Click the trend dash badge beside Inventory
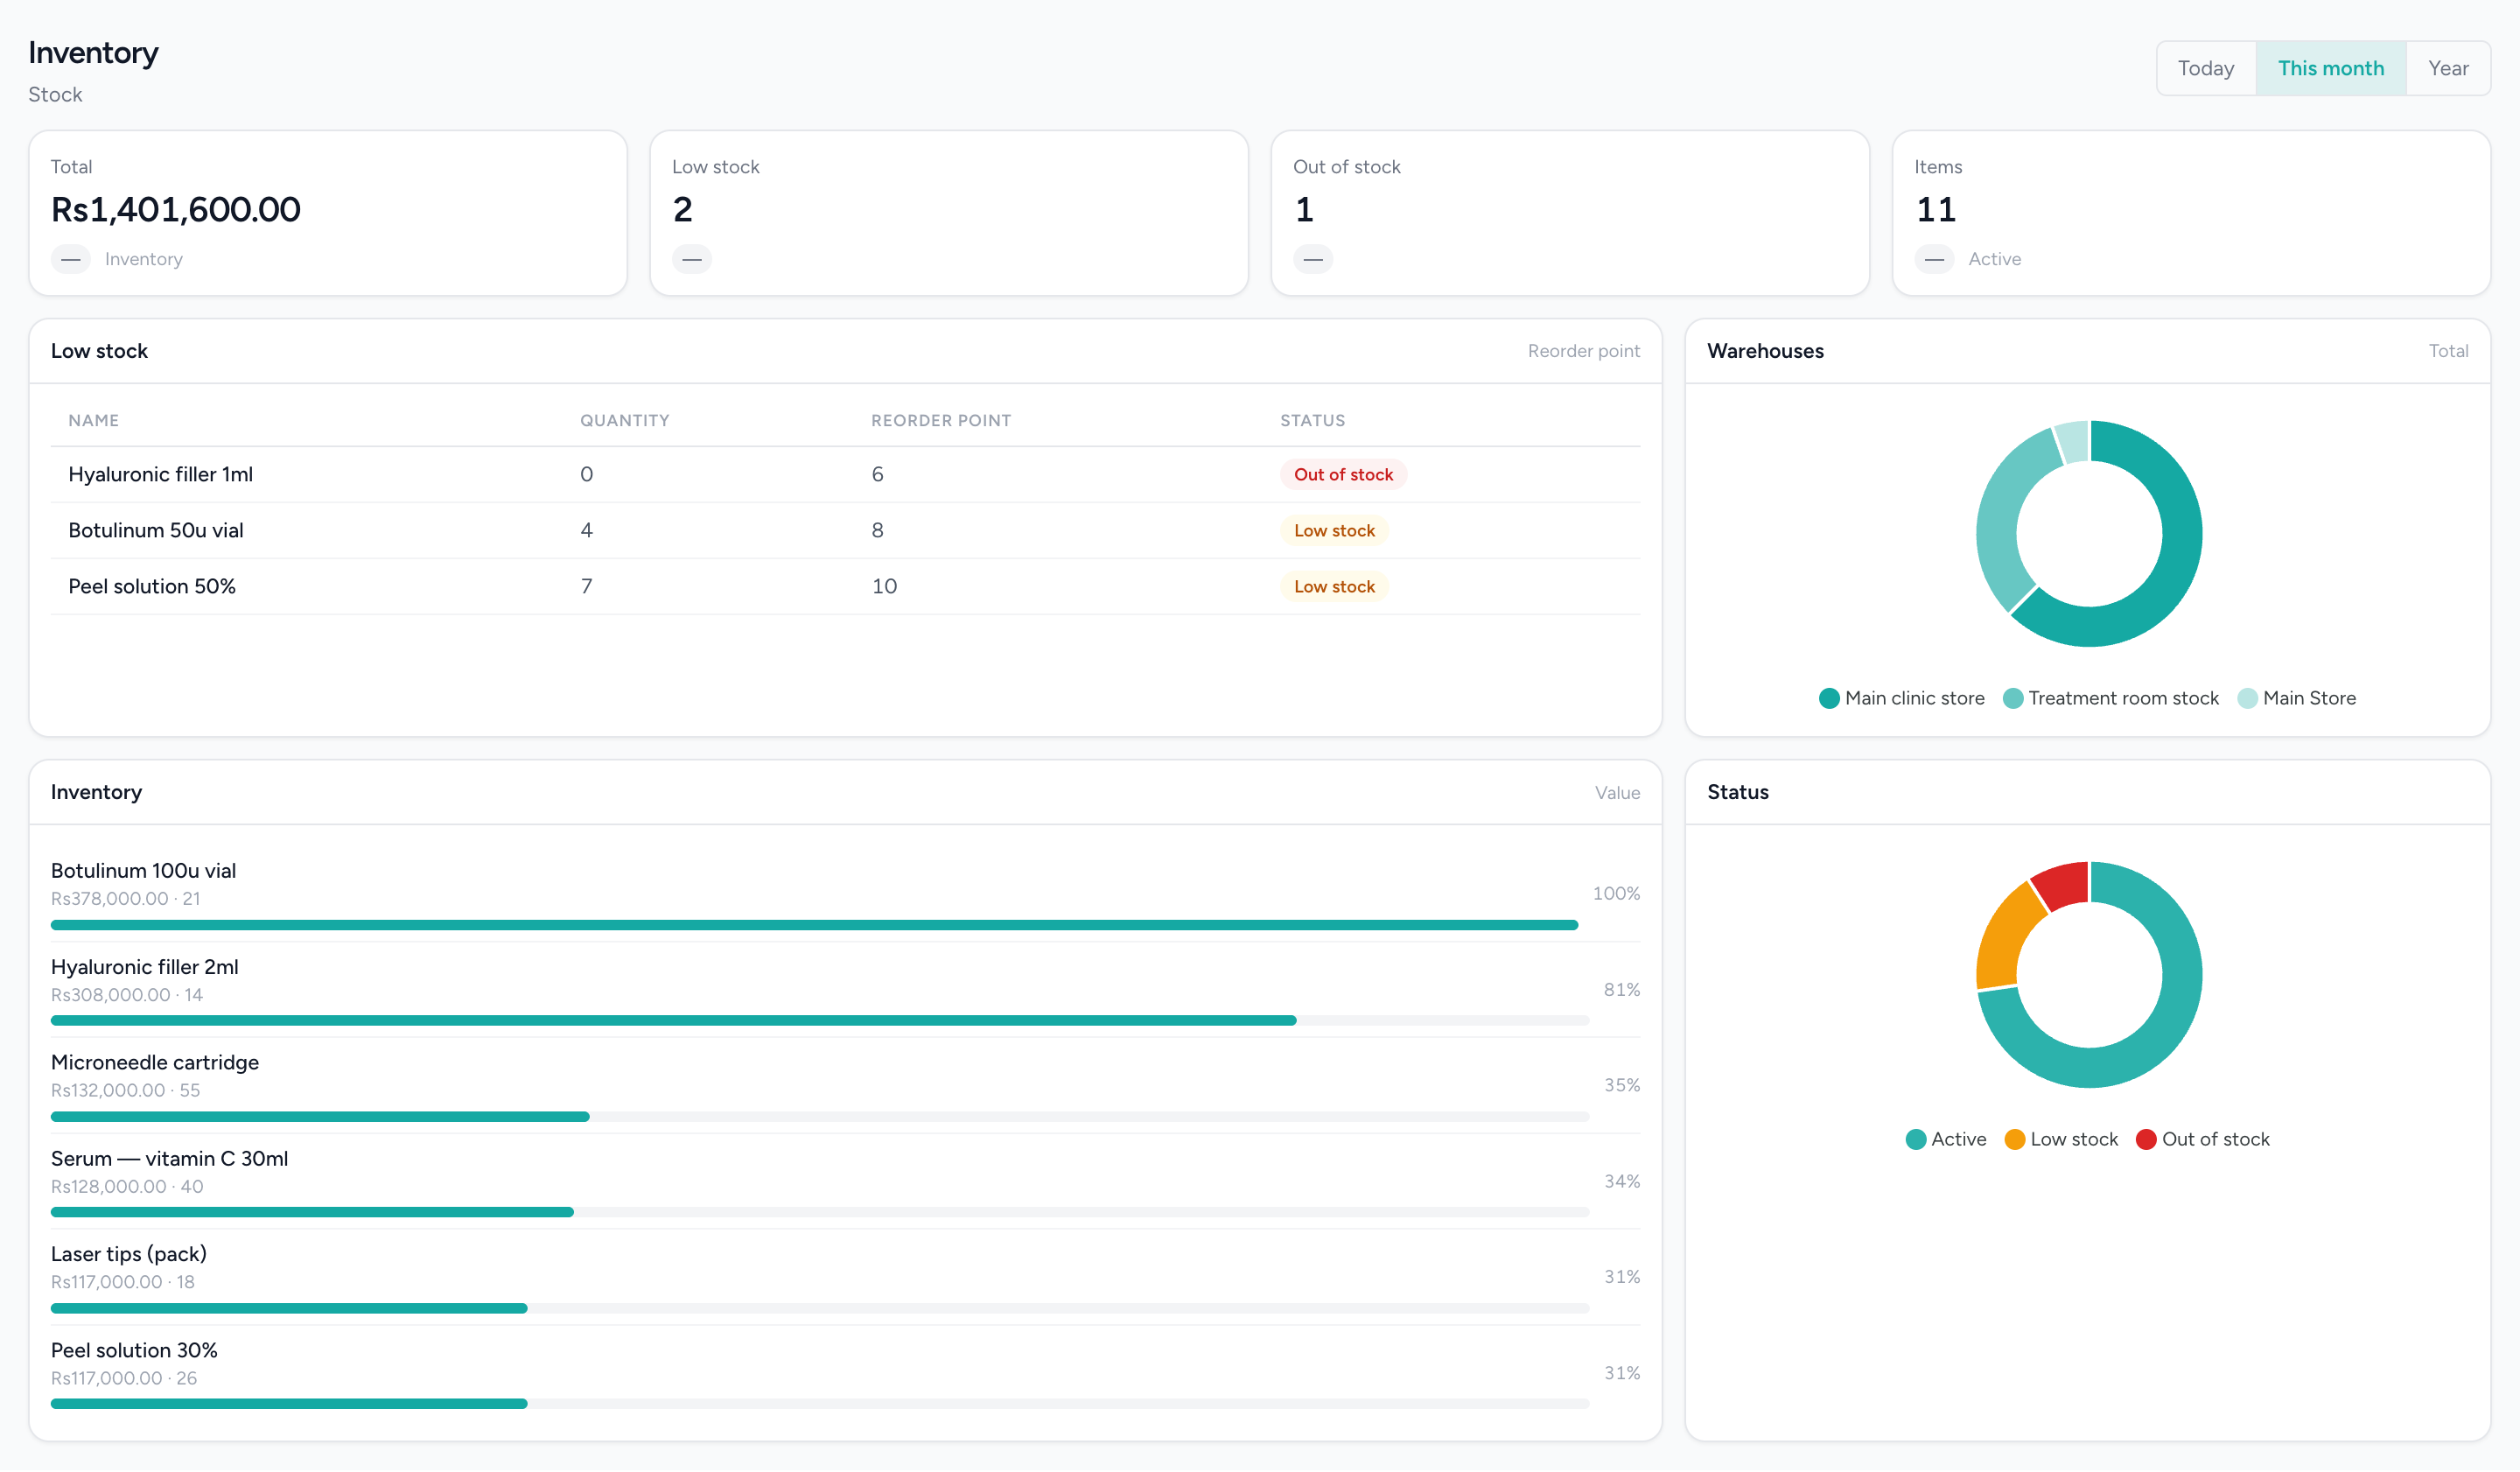This screenshot has width=2520, height=1472. (x=71, y=259)
